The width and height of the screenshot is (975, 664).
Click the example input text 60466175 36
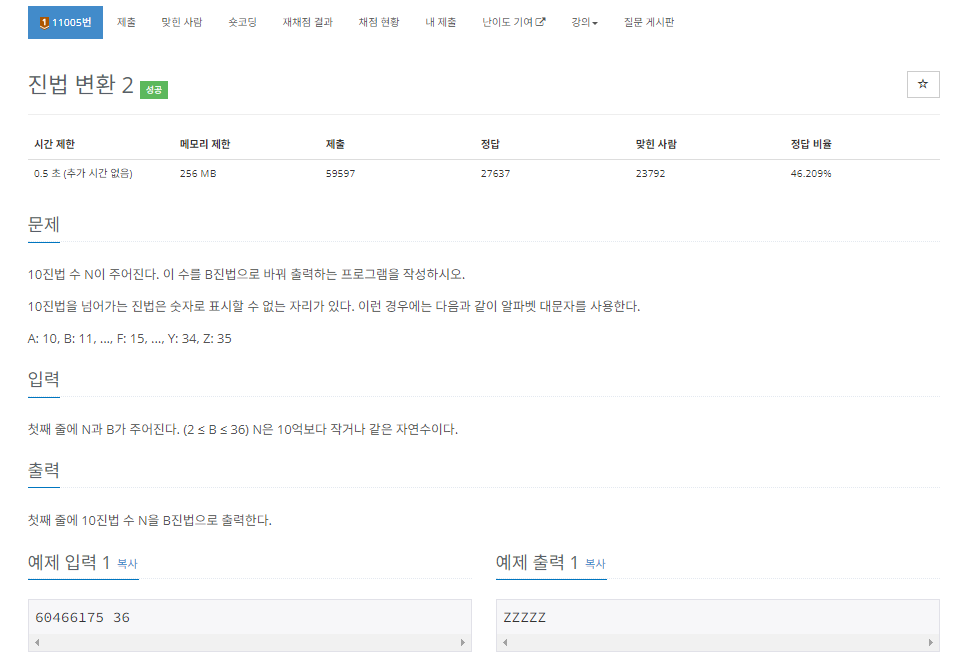pyautogui.click(x=82, y=617)
